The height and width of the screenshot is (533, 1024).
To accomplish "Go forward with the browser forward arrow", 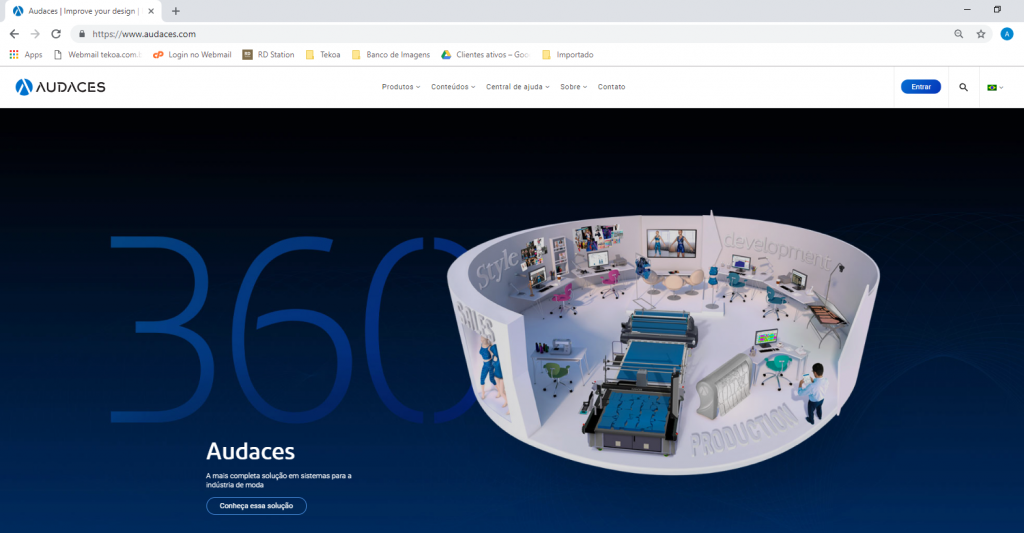I will coord(35,34).
